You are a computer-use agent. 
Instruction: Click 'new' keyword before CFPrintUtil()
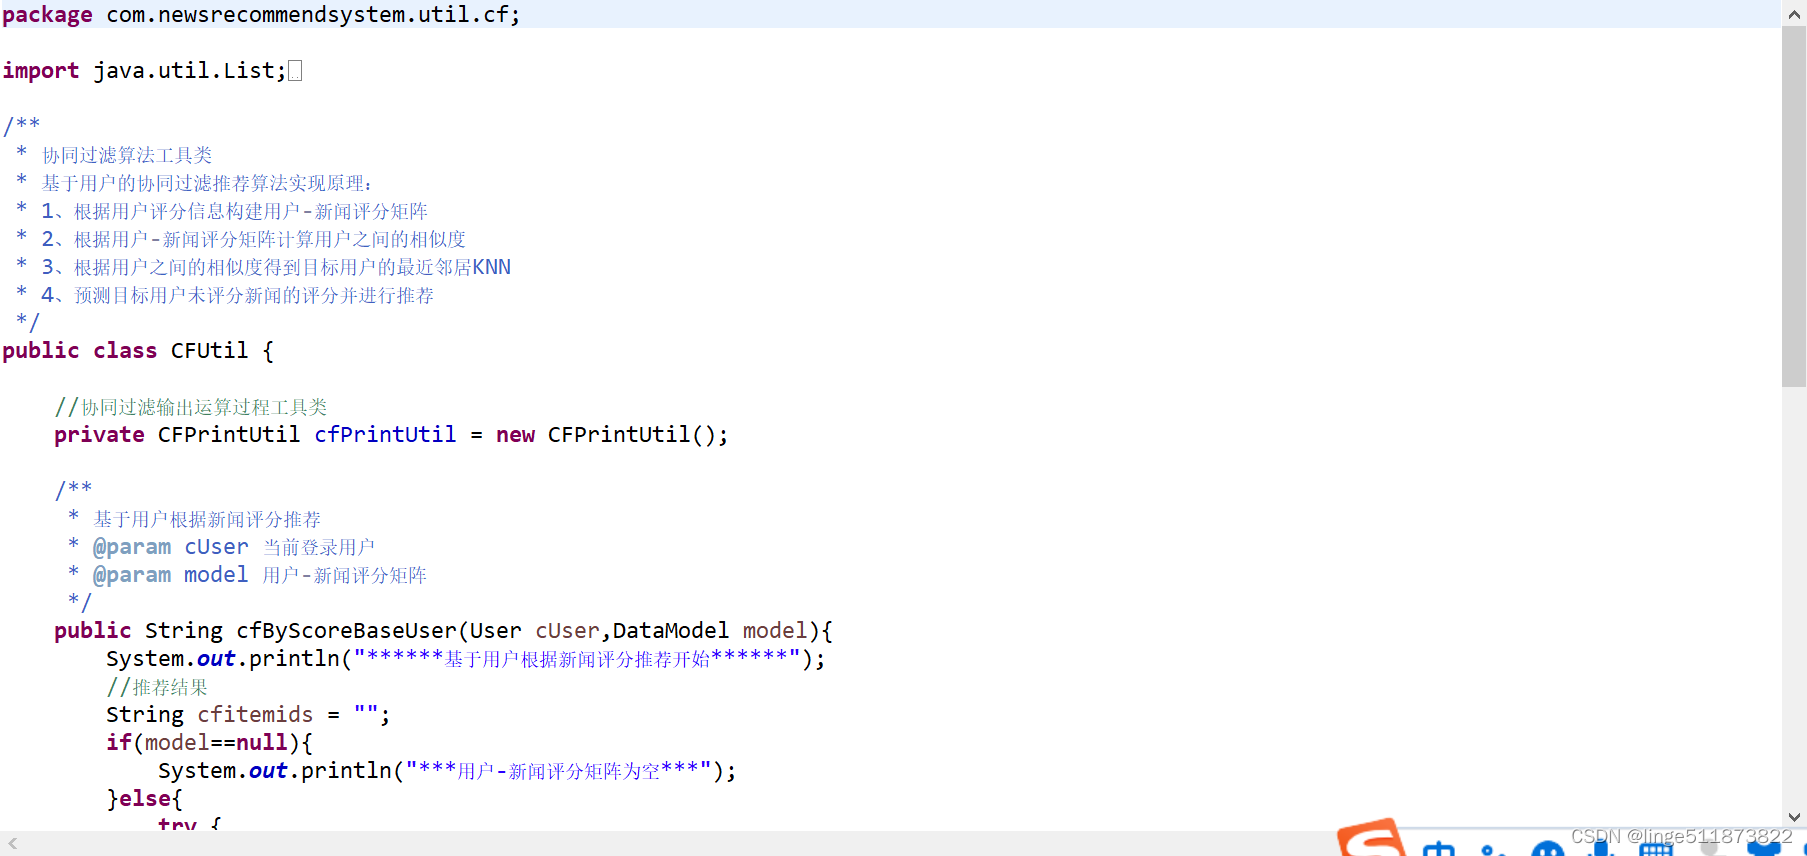[x=515, y=435]
